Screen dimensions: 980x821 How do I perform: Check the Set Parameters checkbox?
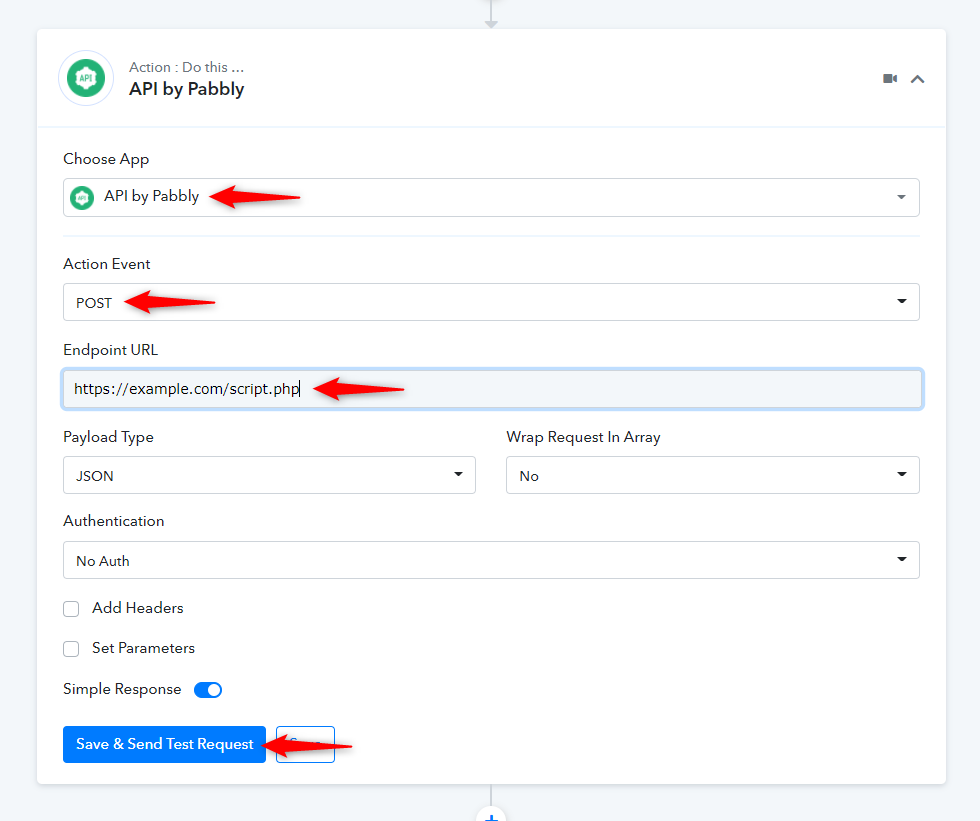click(x=71, y=649)
